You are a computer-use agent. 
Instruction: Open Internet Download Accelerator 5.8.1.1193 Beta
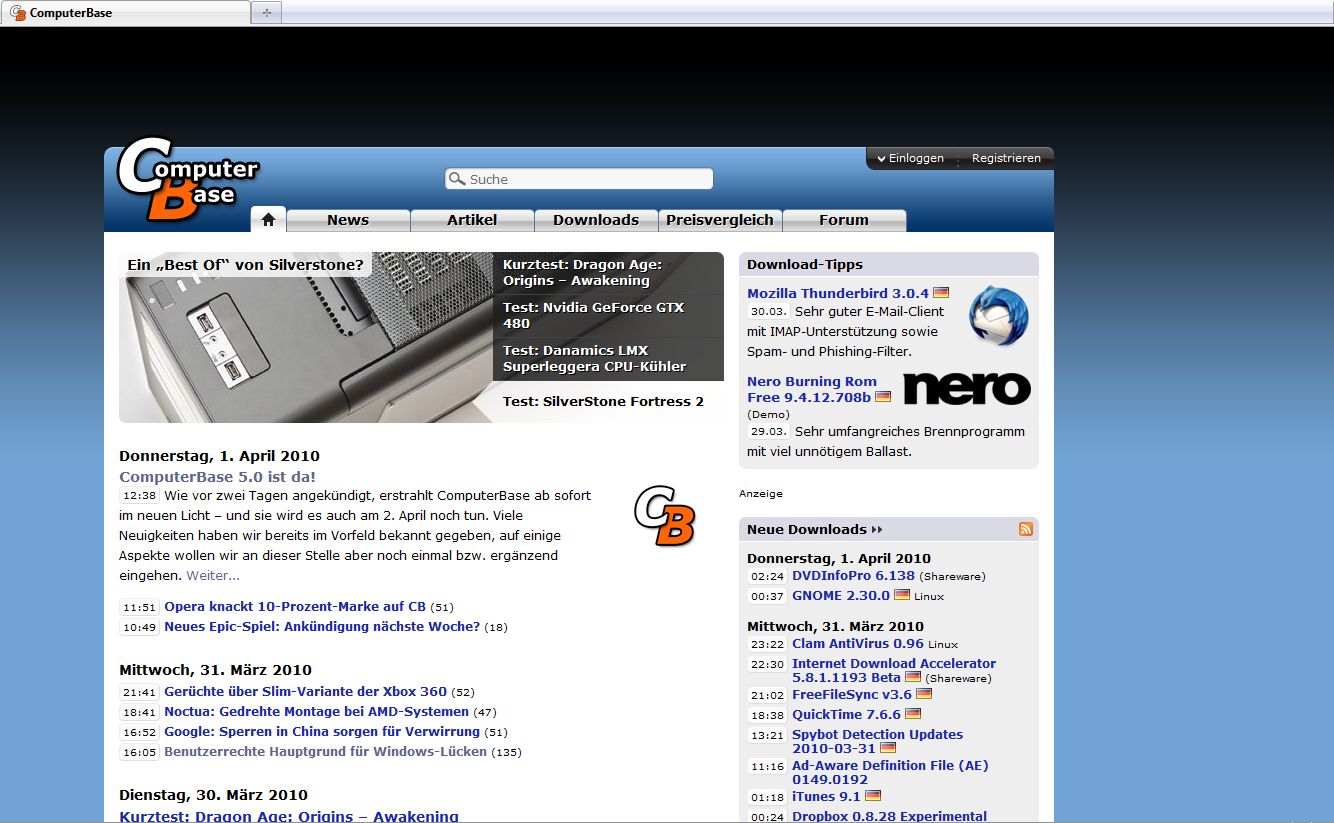tap(894, 670)
